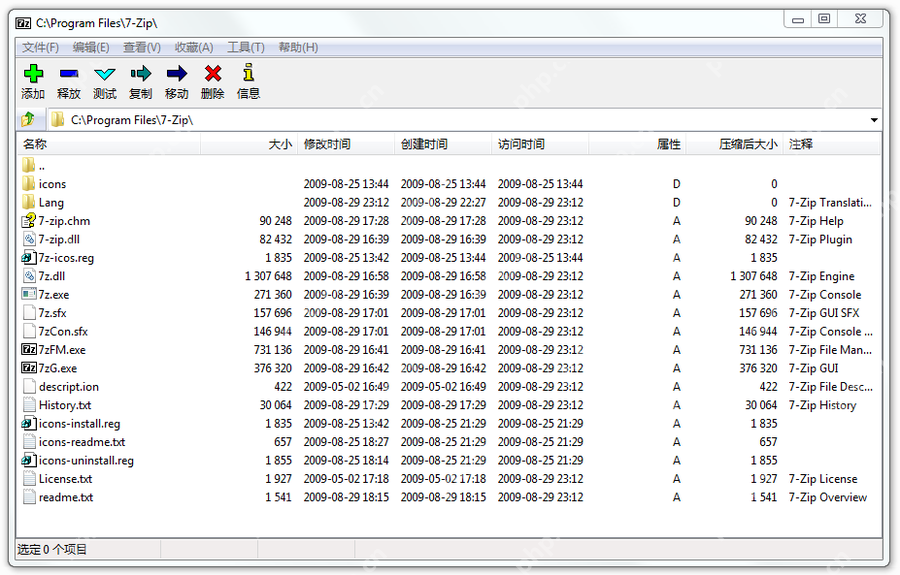Image resolution: width=900 pixels, height=575 pixels.
Task: Open the 帮助(H) menu
Action: [298, 48]
